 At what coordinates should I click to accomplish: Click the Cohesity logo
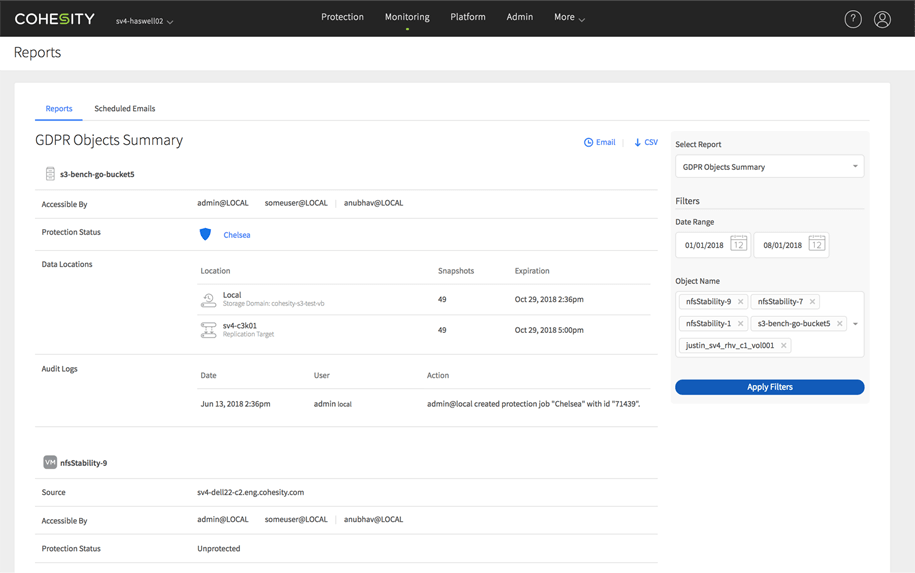[x=54, y=19]
